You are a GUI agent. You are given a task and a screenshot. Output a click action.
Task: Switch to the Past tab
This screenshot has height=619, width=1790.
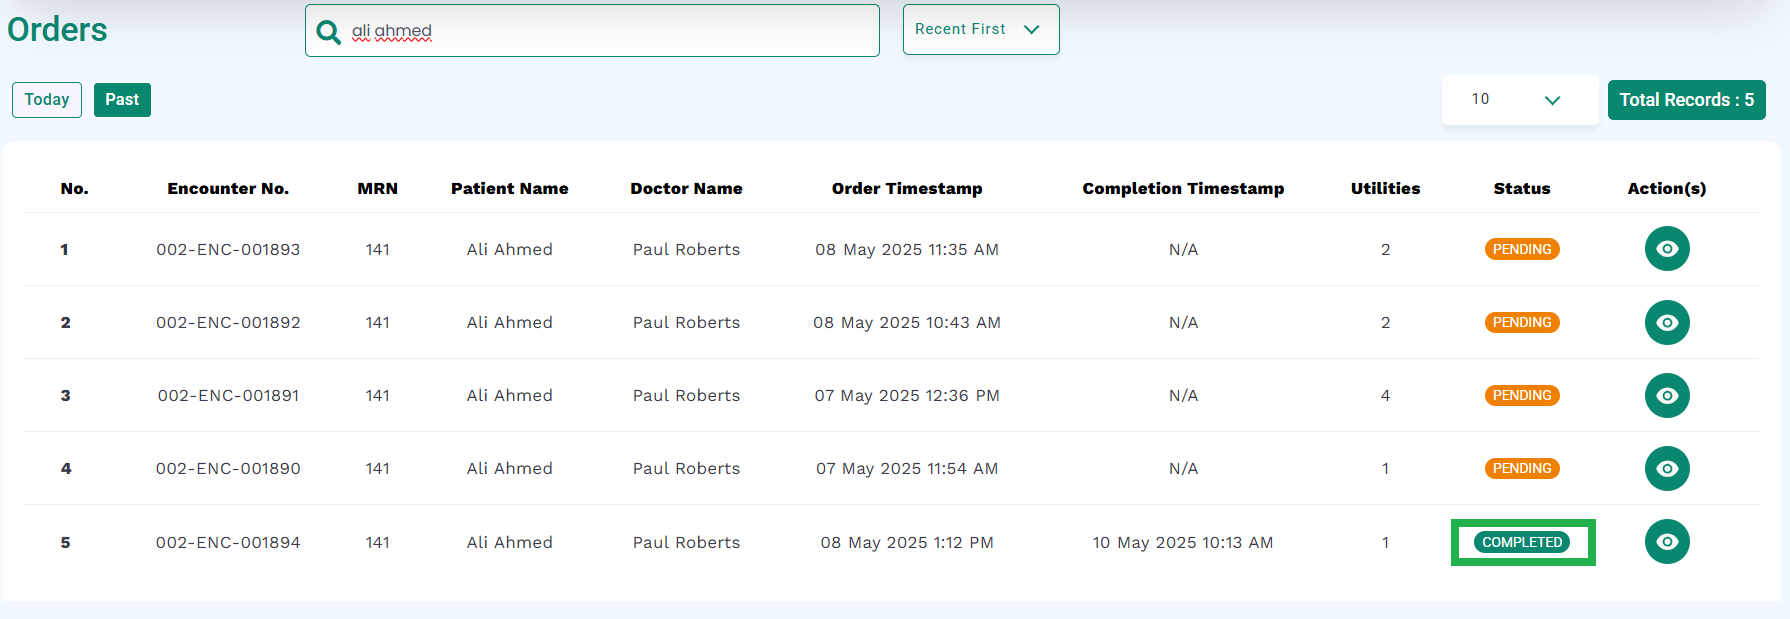122,100
